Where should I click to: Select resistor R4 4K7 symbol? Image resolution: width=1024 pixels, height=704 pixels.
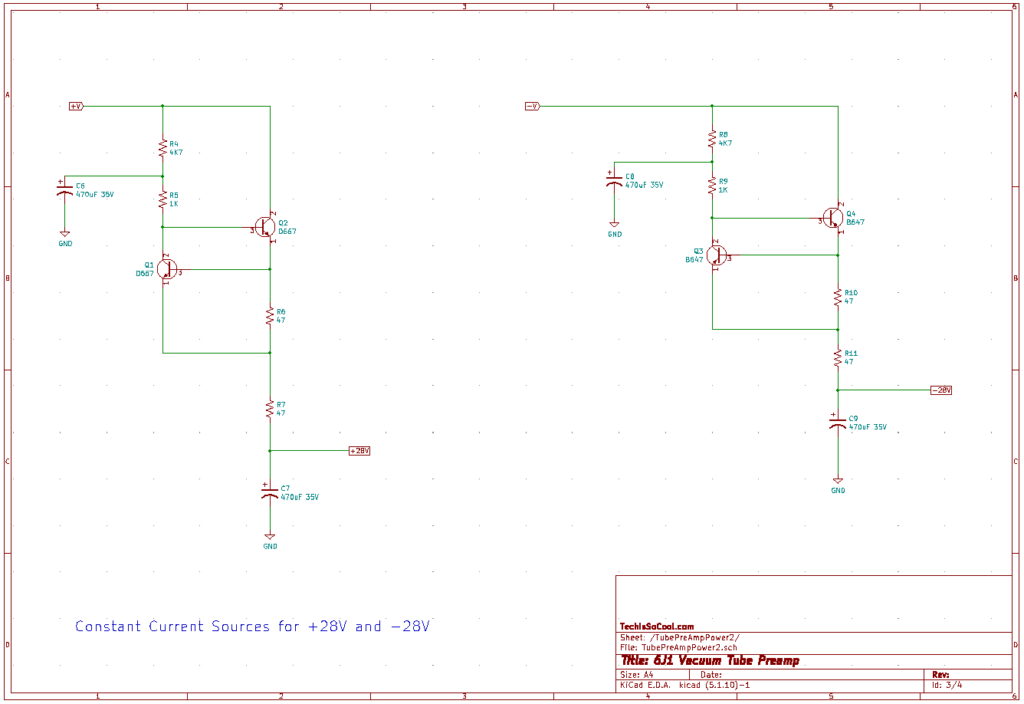[163, 147]
